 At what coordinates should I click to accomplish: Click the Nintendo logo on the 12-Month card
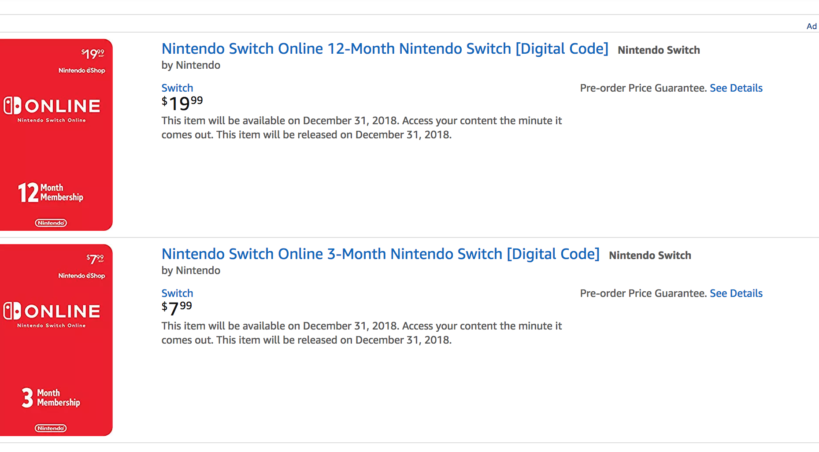(51, 223)
